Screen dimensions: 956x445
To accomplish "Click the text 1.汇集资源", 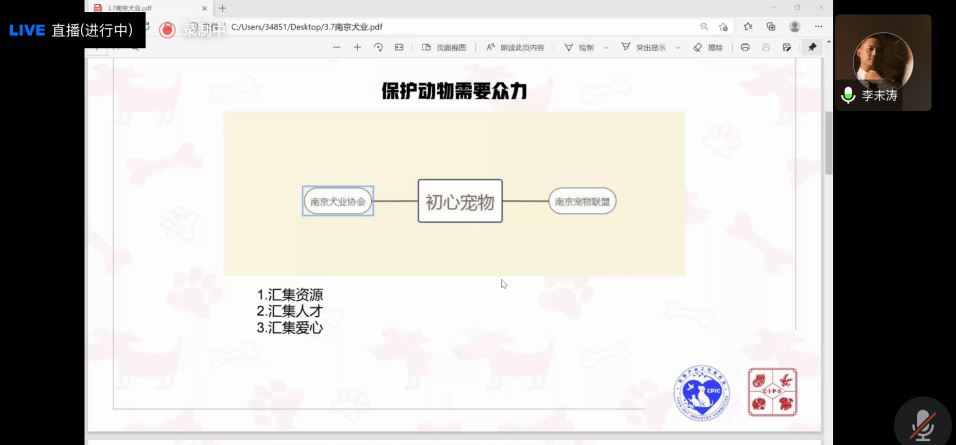I will tap(290, 295).
